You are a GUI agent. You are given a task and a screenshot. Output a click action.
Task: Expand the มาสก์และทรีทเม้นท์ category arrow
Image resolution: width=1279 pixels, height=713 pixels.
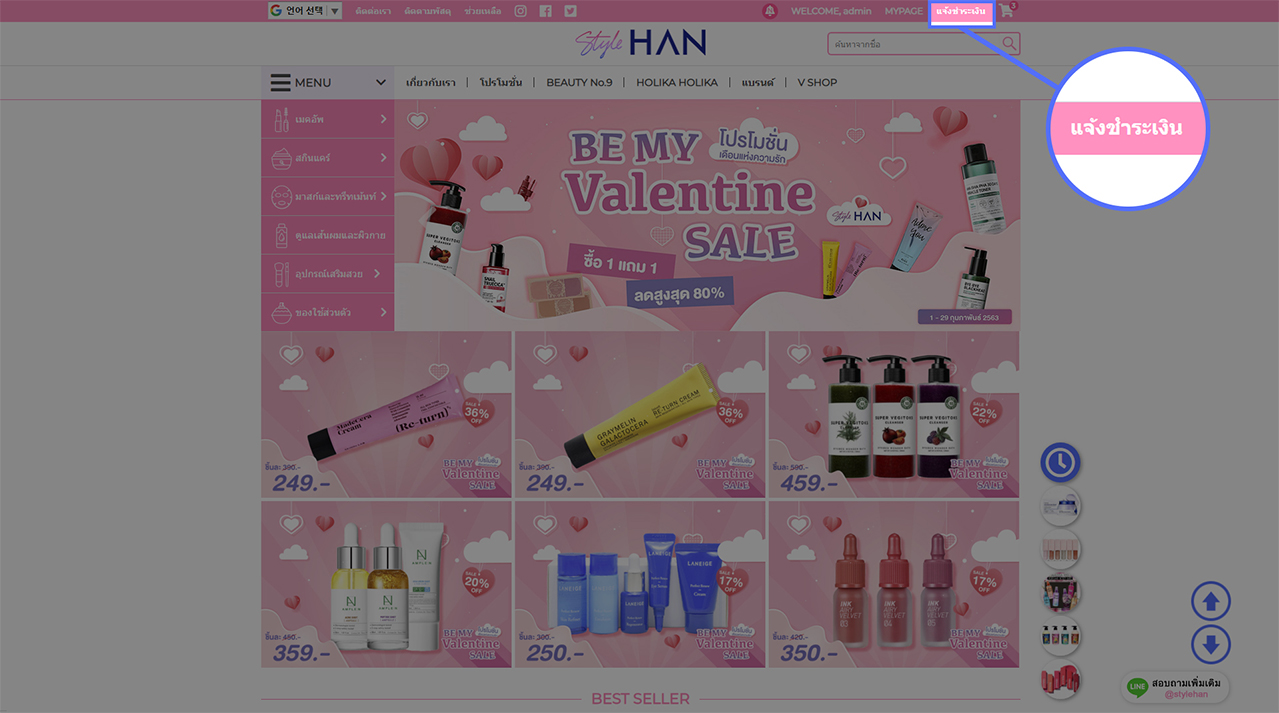tap(384, 196)
